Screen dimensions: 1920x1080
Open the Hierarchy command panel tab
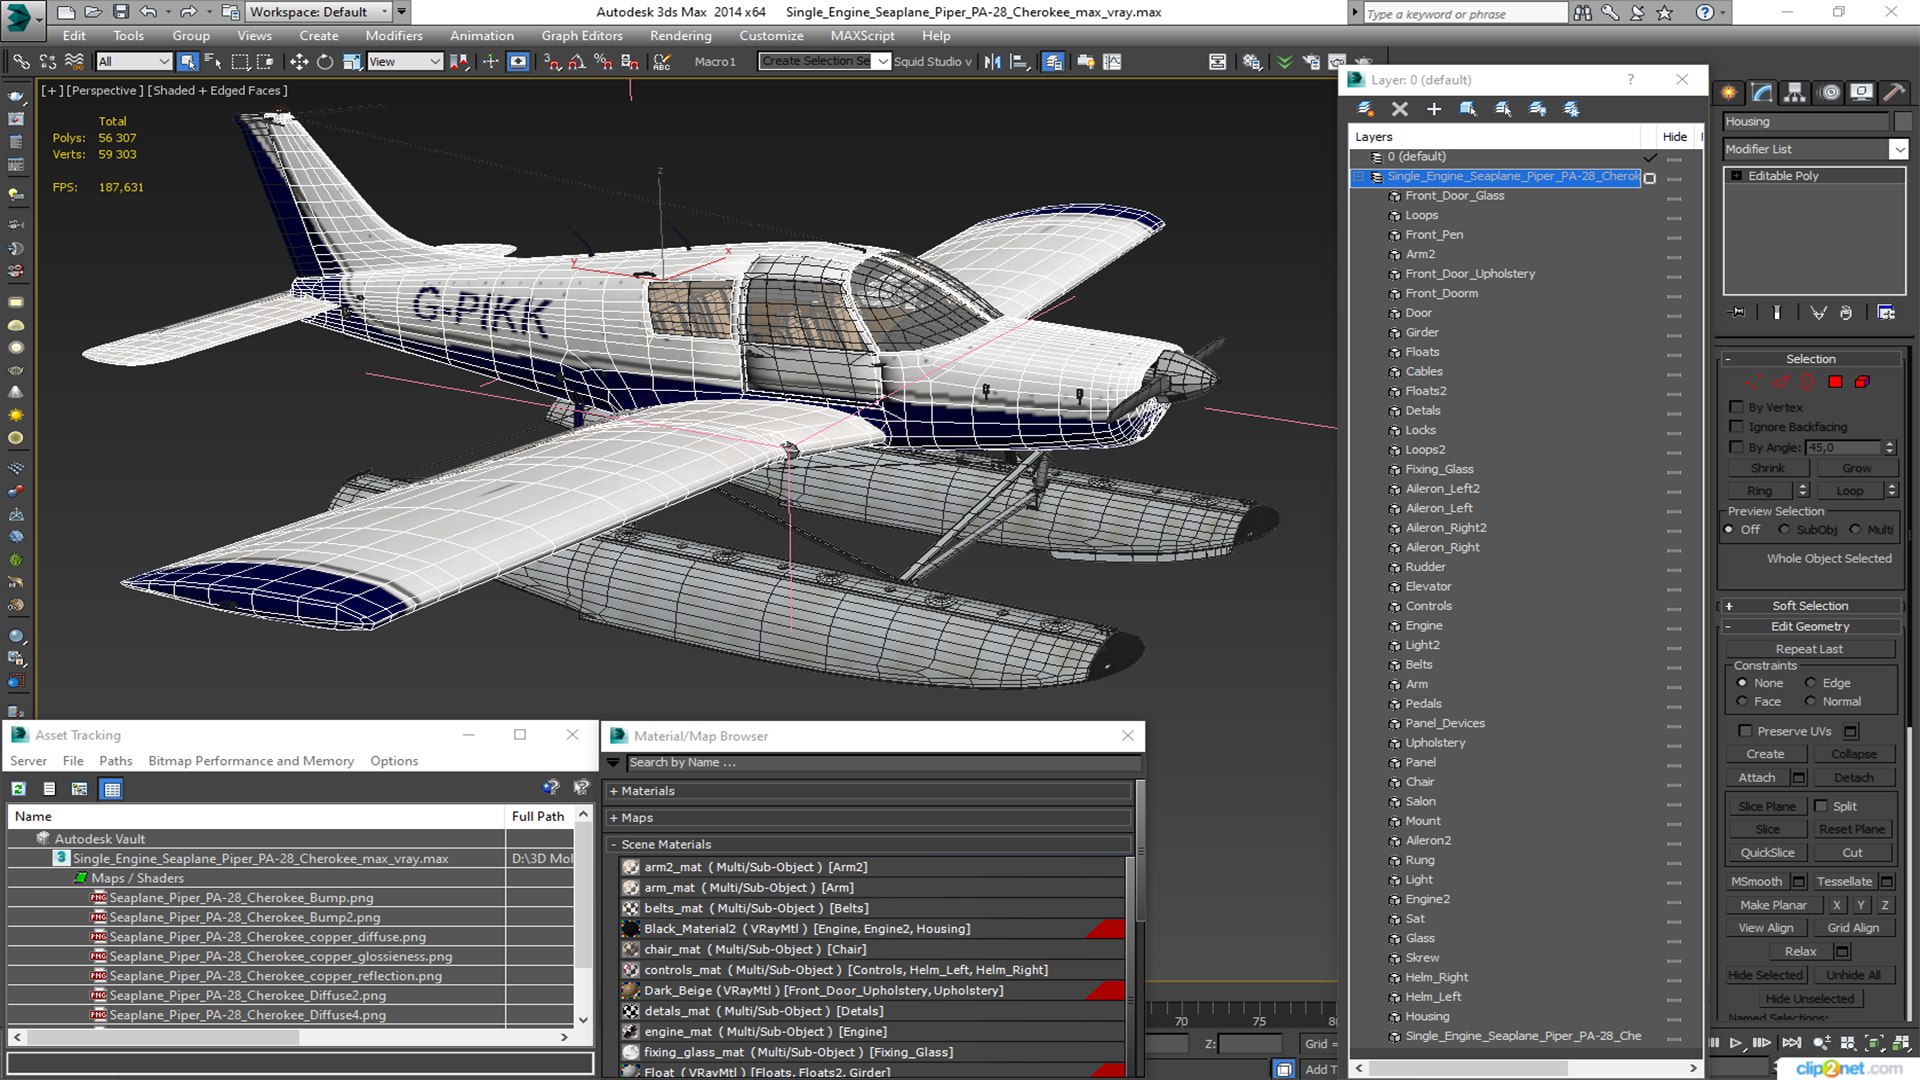(x=1795, y=93)
